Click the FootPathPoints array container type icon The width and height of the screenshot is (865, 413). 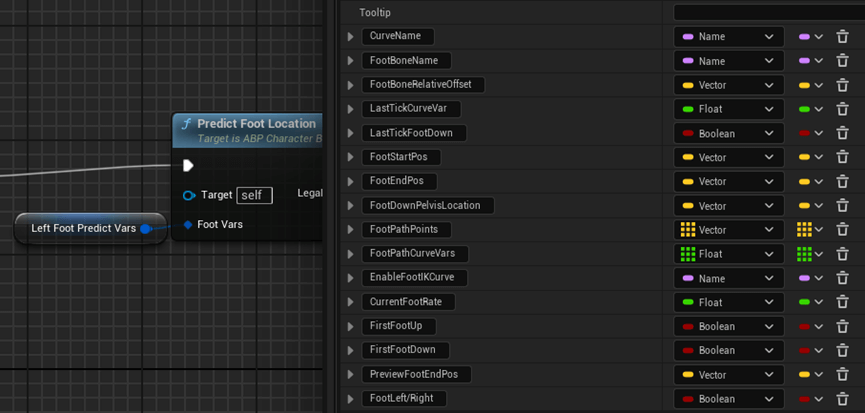[x=804, y=230]
